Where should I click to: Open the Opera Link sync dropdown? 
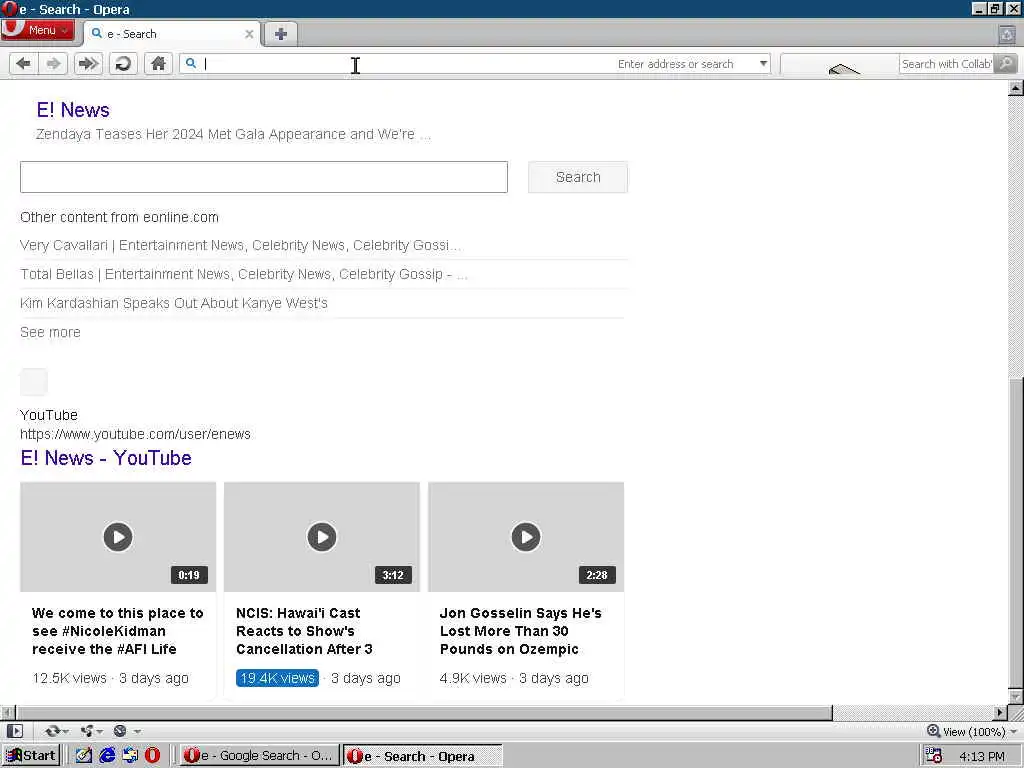point(56,731)
